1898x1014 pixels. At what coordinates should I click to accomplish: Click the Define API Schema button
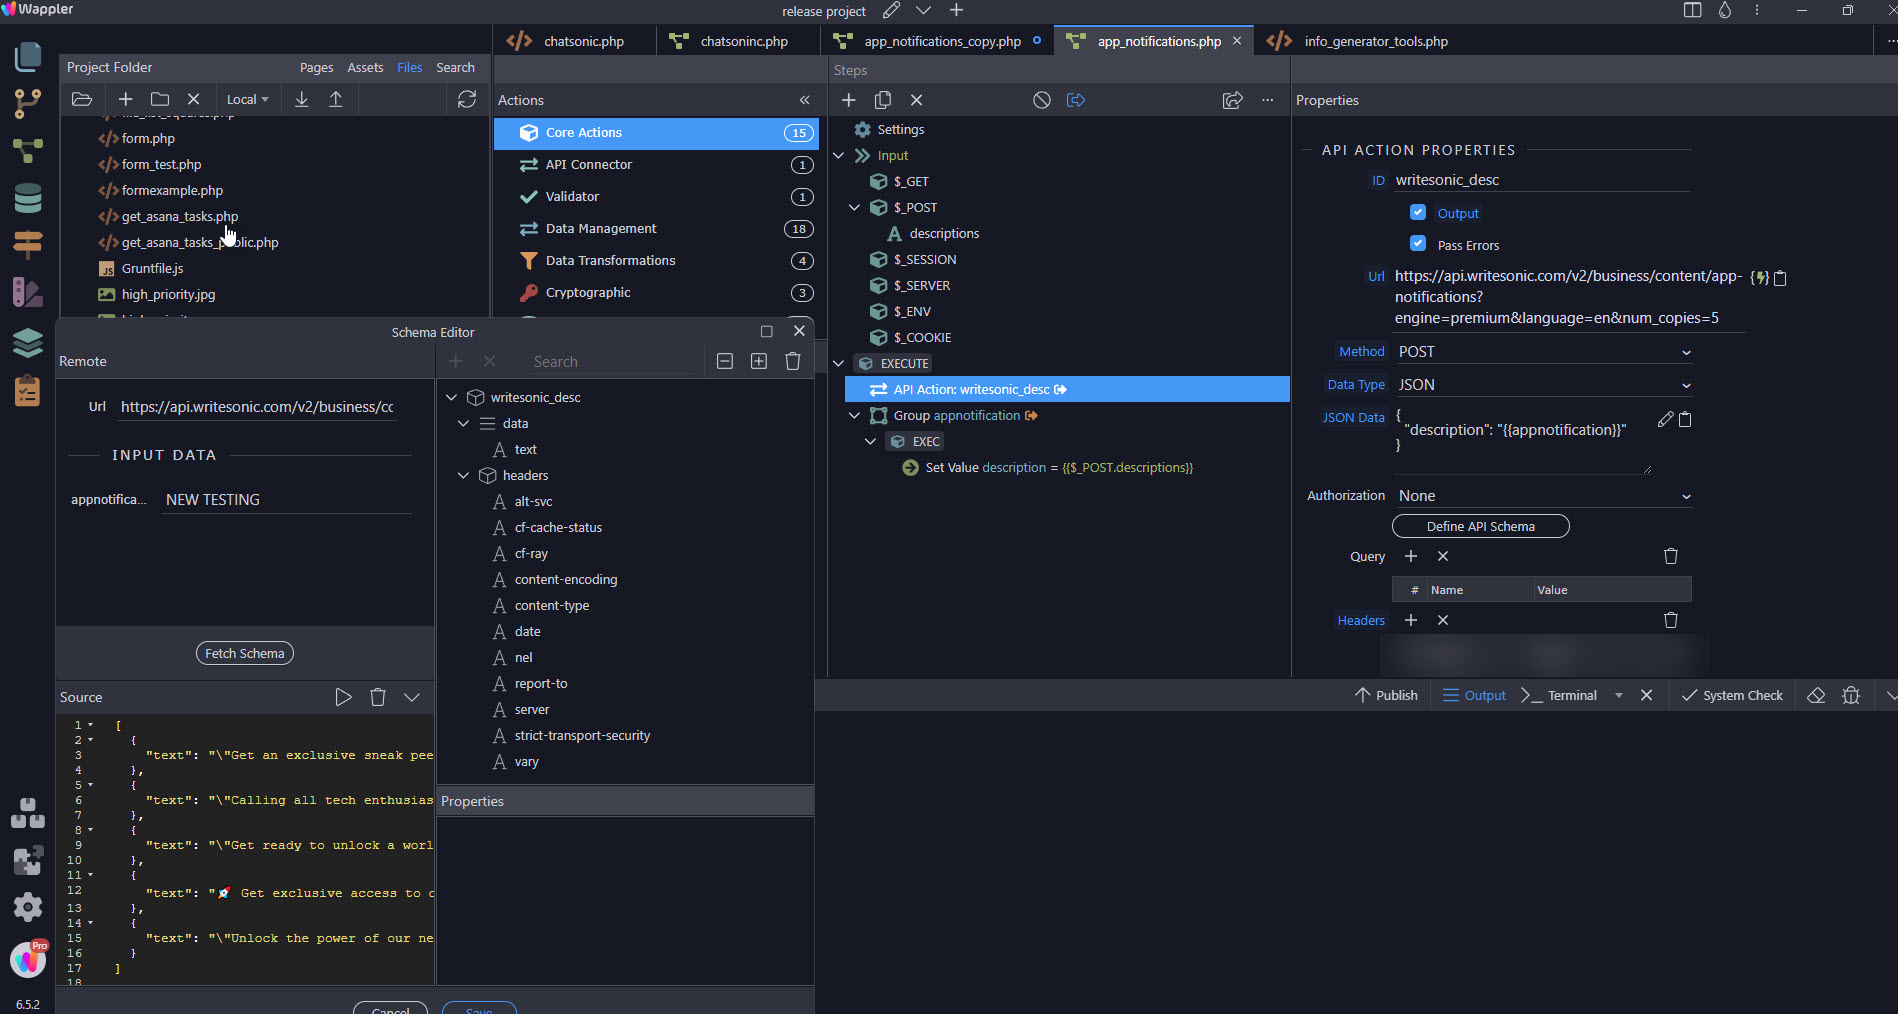[1481, 526]
